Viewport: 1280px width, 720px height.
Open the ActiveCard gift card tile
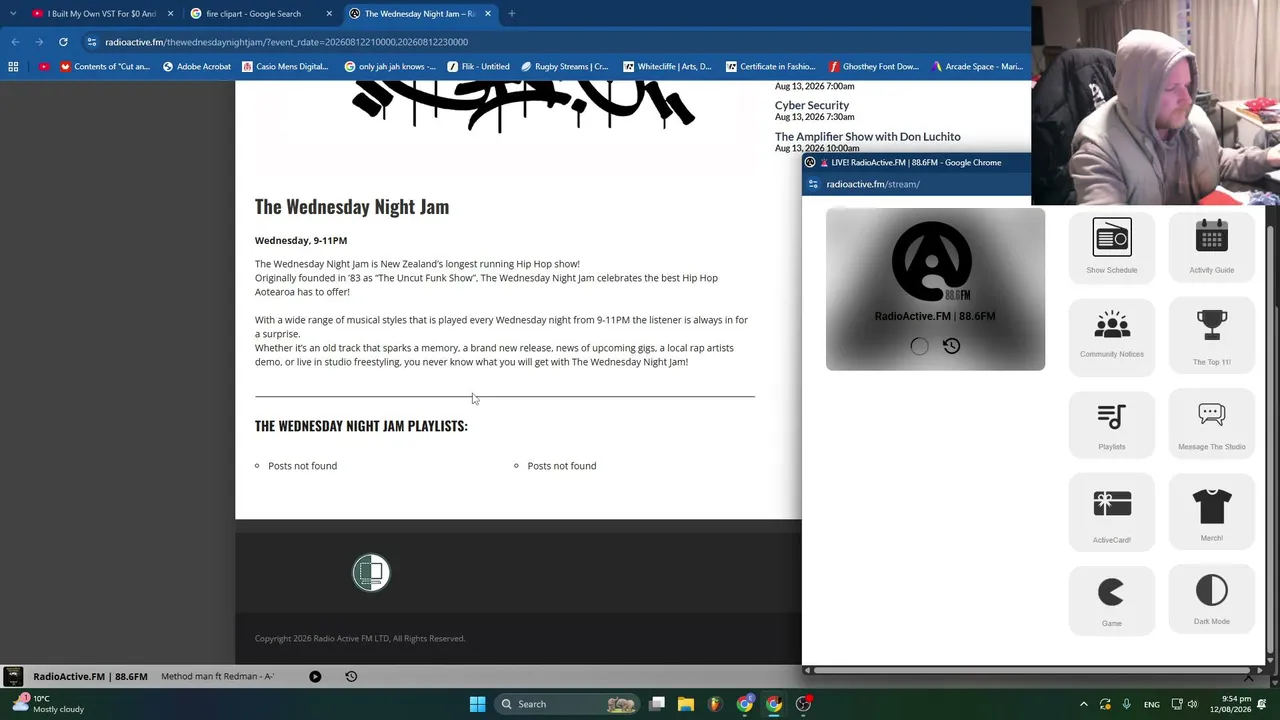pyautogui.click(x=1111, y=514)
